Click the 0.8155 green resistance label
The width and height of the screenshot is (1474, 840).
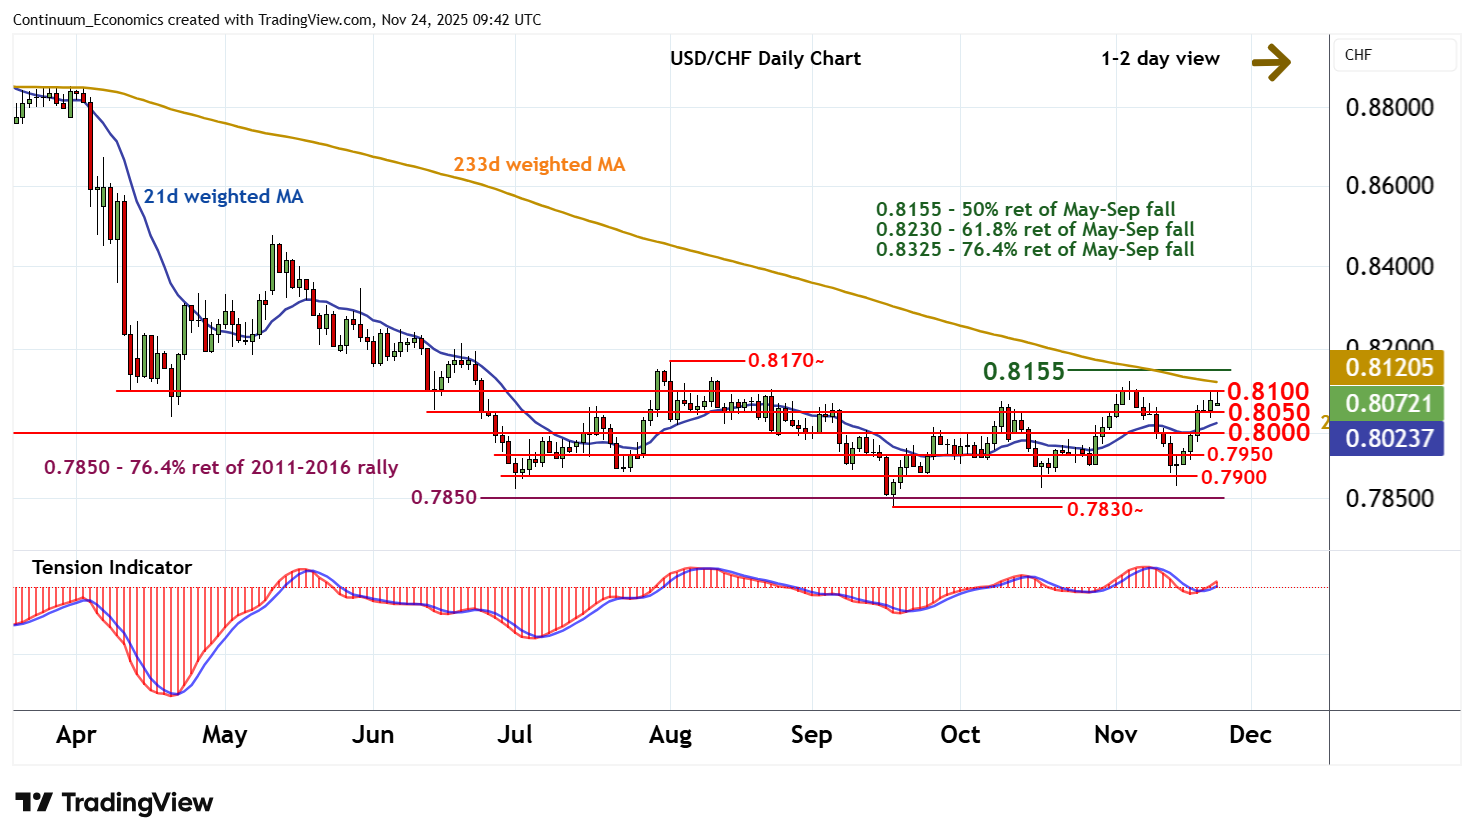(x=1023, y=372)
